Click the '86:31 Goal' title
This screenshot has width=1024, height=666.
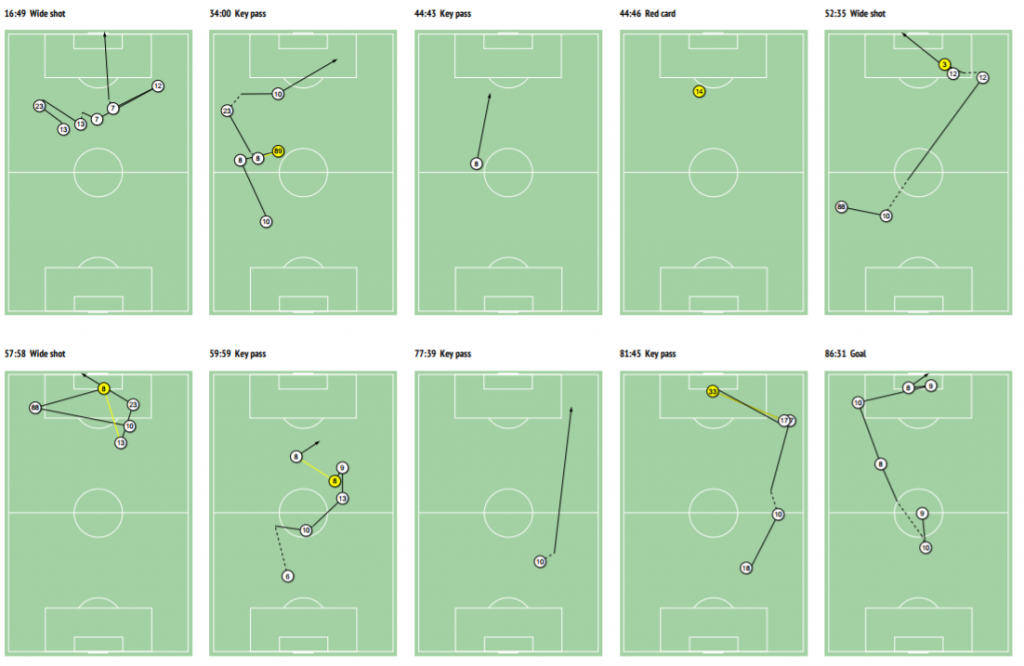[x=845, y=353]
